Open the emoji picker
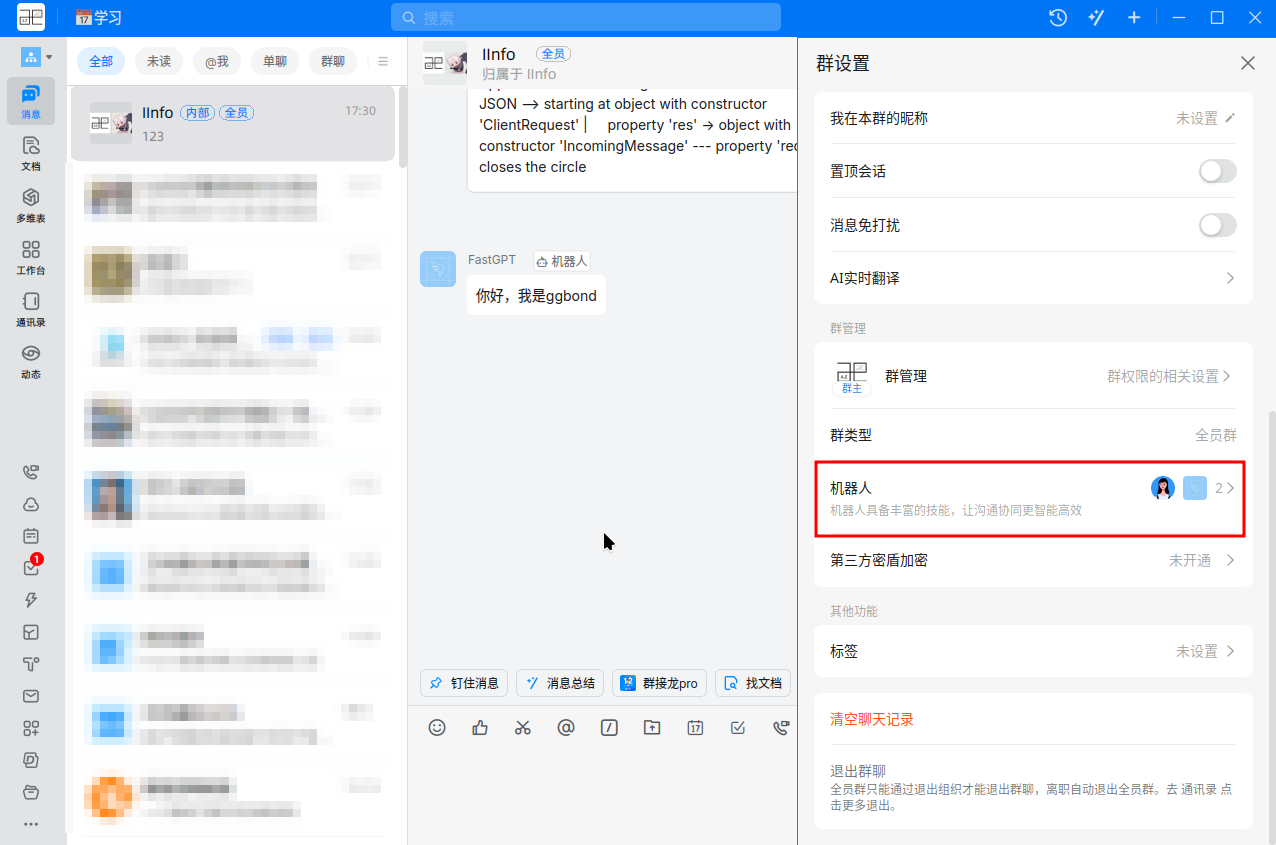The height and width of the screenshot is (845, 1276). (x=437, y=727)
